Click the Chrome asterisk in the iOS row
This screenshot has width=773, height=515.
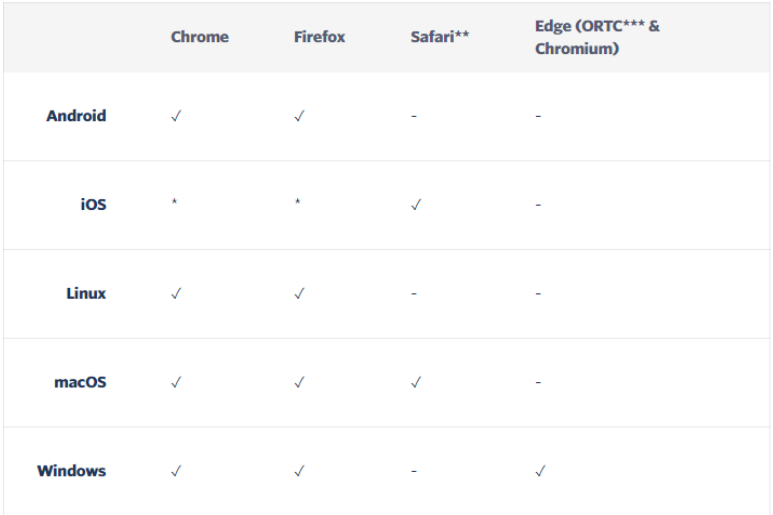(175, 204)
